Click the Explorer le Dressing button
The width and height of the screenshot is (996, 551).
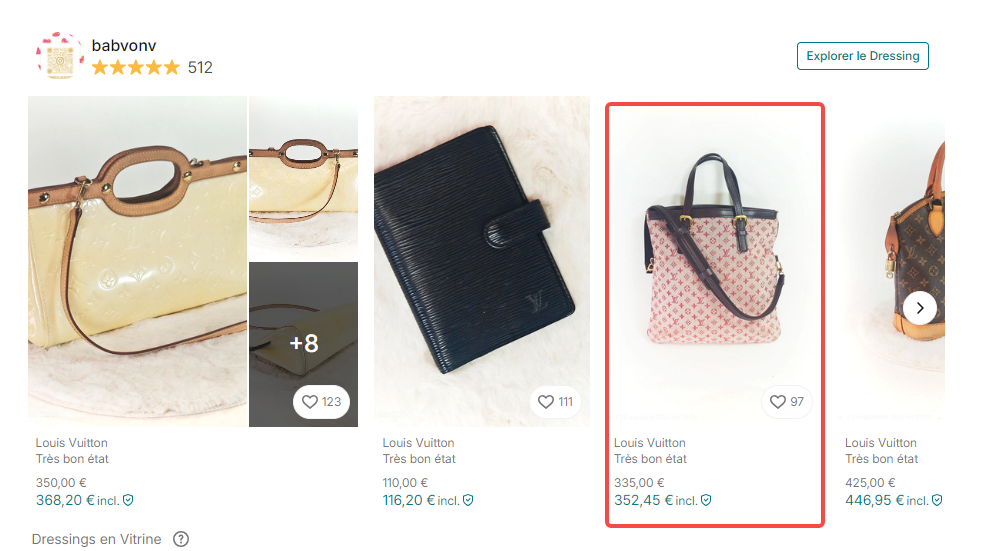pos(863,56)
